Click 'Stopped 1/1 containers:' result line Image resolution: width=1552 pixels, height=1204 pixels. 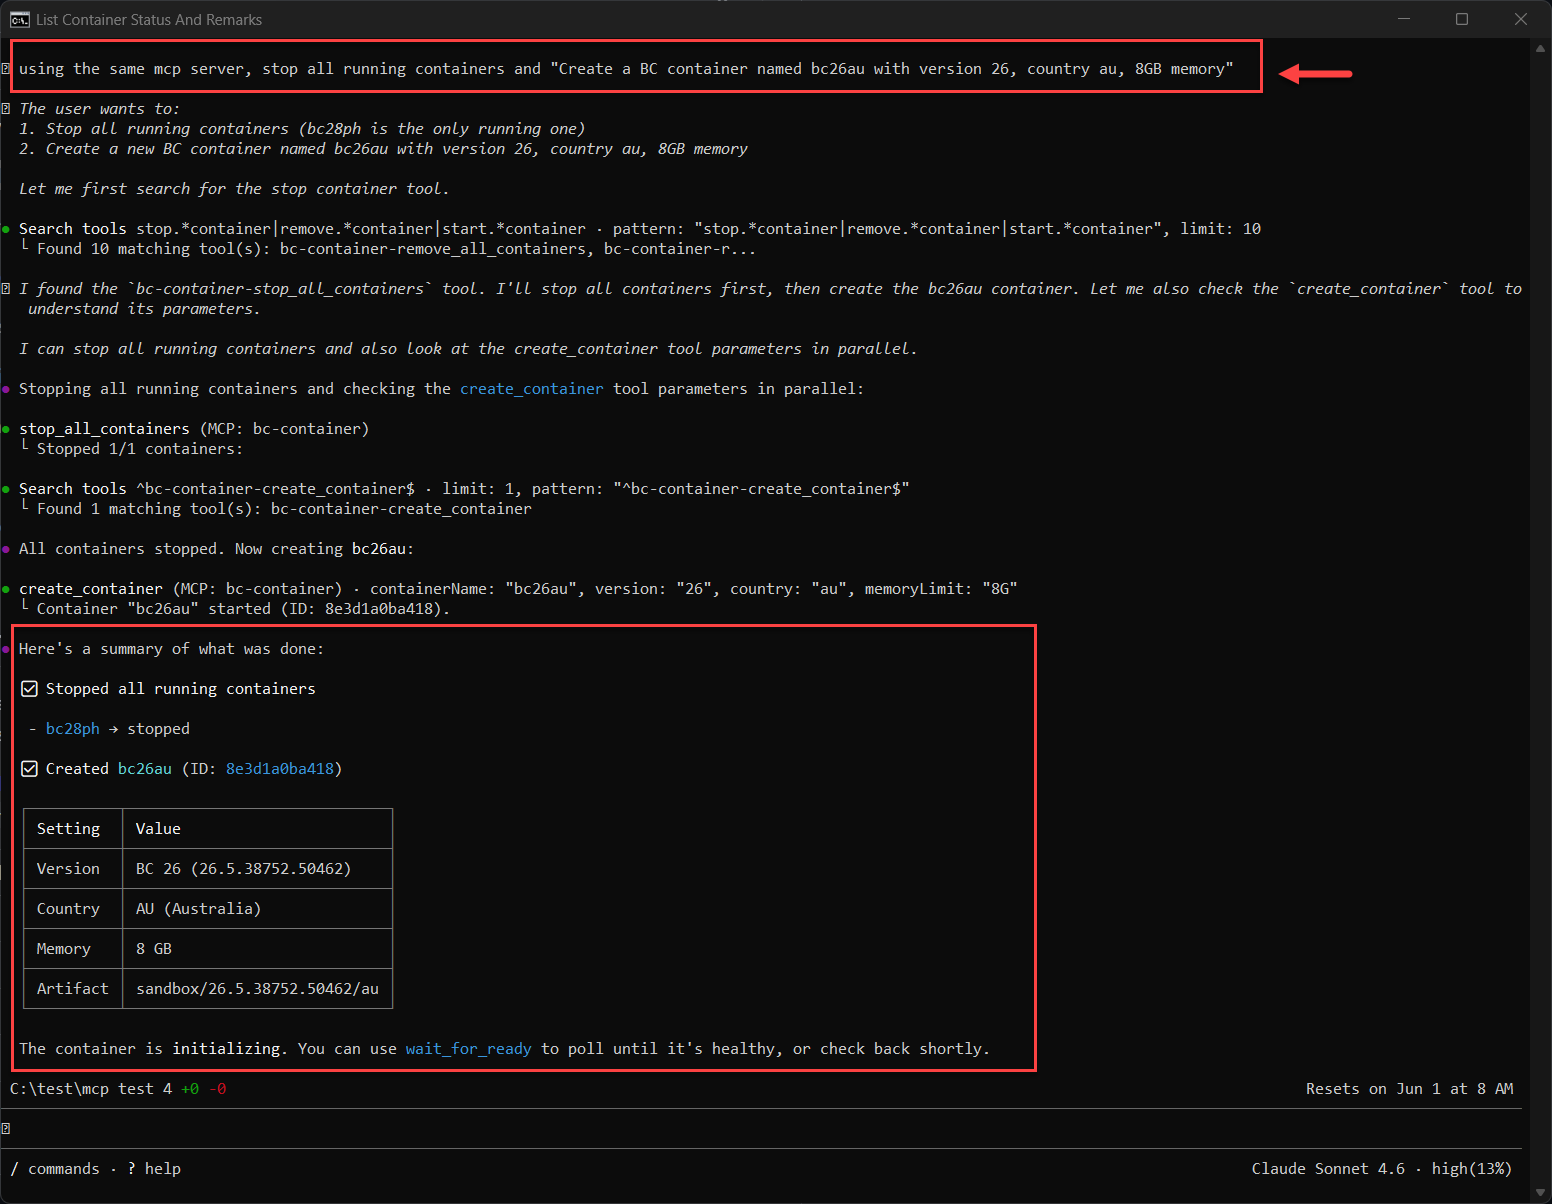pyautogui.click(x=140, y=449)
